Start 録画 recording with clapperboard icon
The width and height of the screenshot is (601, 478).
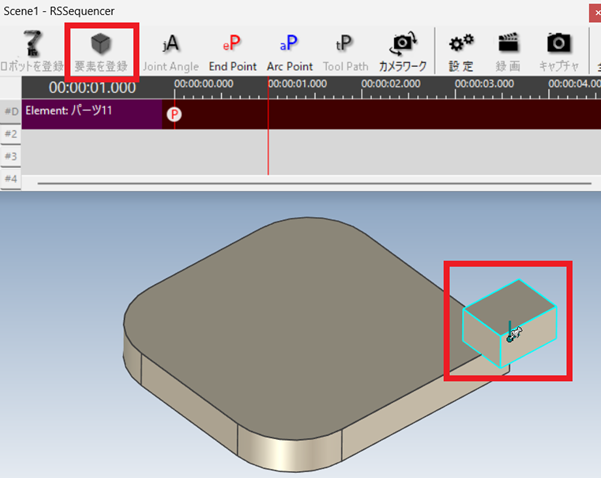[x=508, y=50]
